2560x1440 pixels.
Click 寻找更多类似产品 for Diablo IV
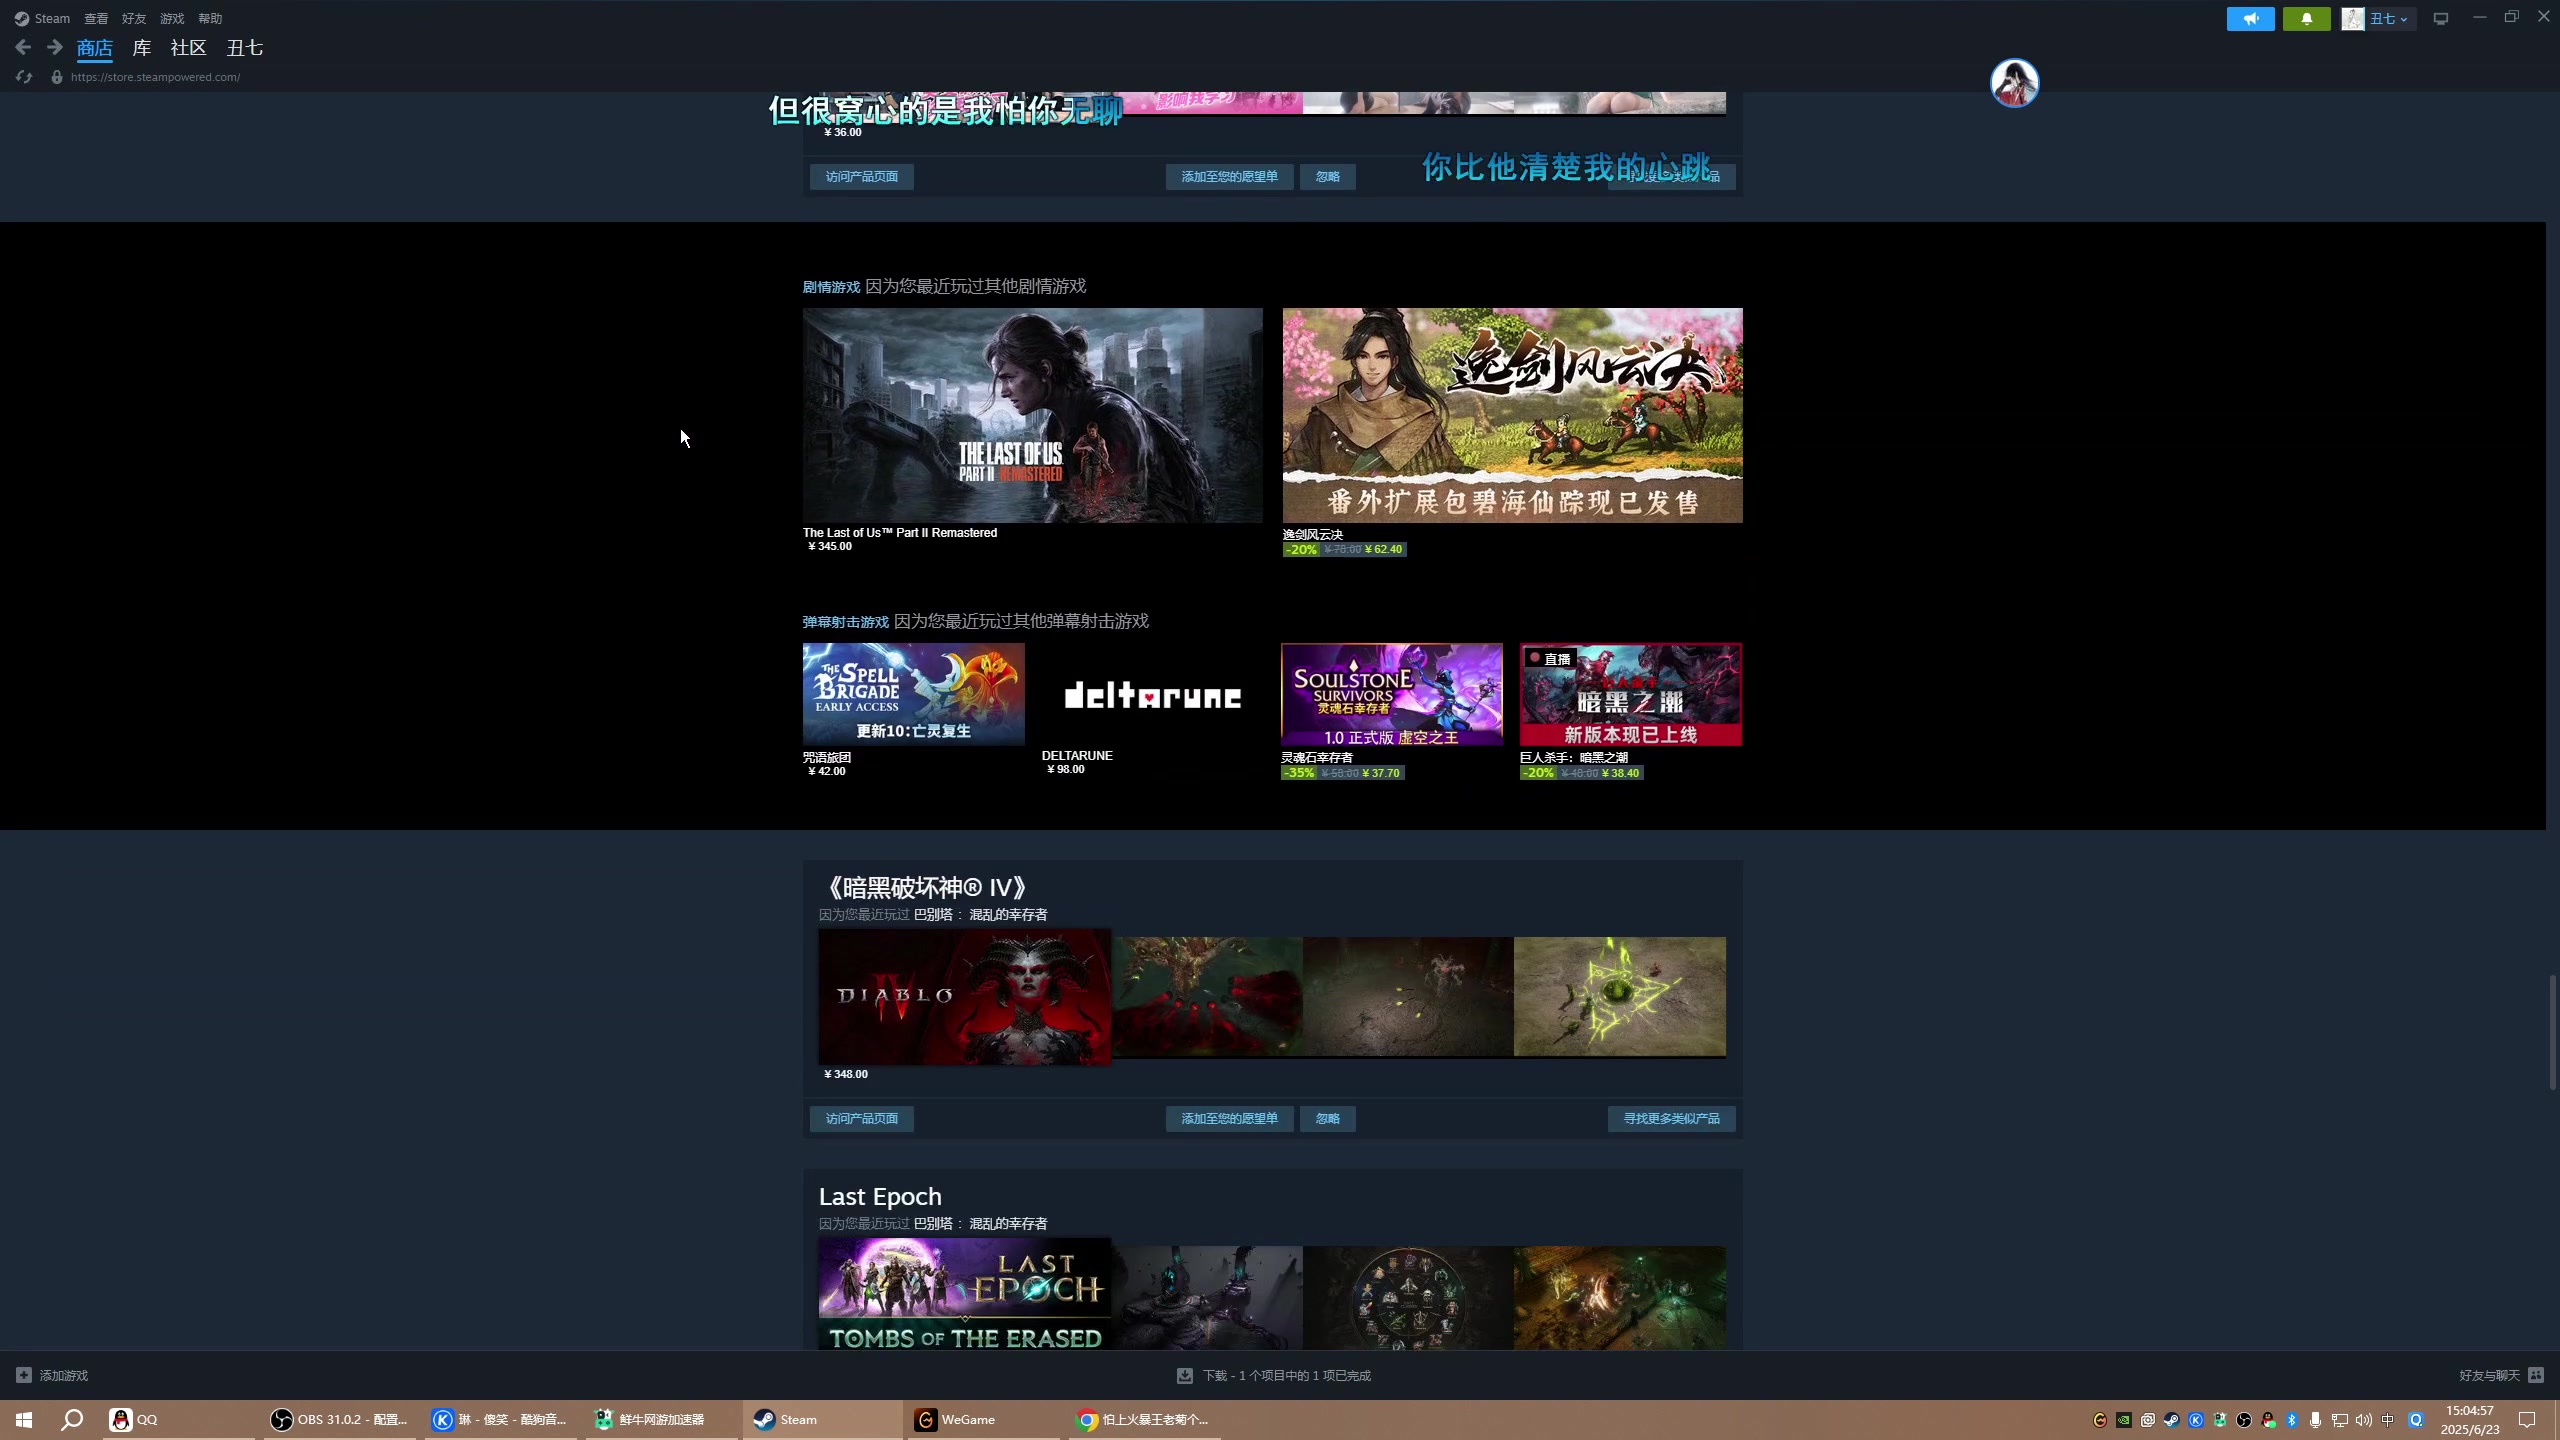[x=1671, y=1118]
